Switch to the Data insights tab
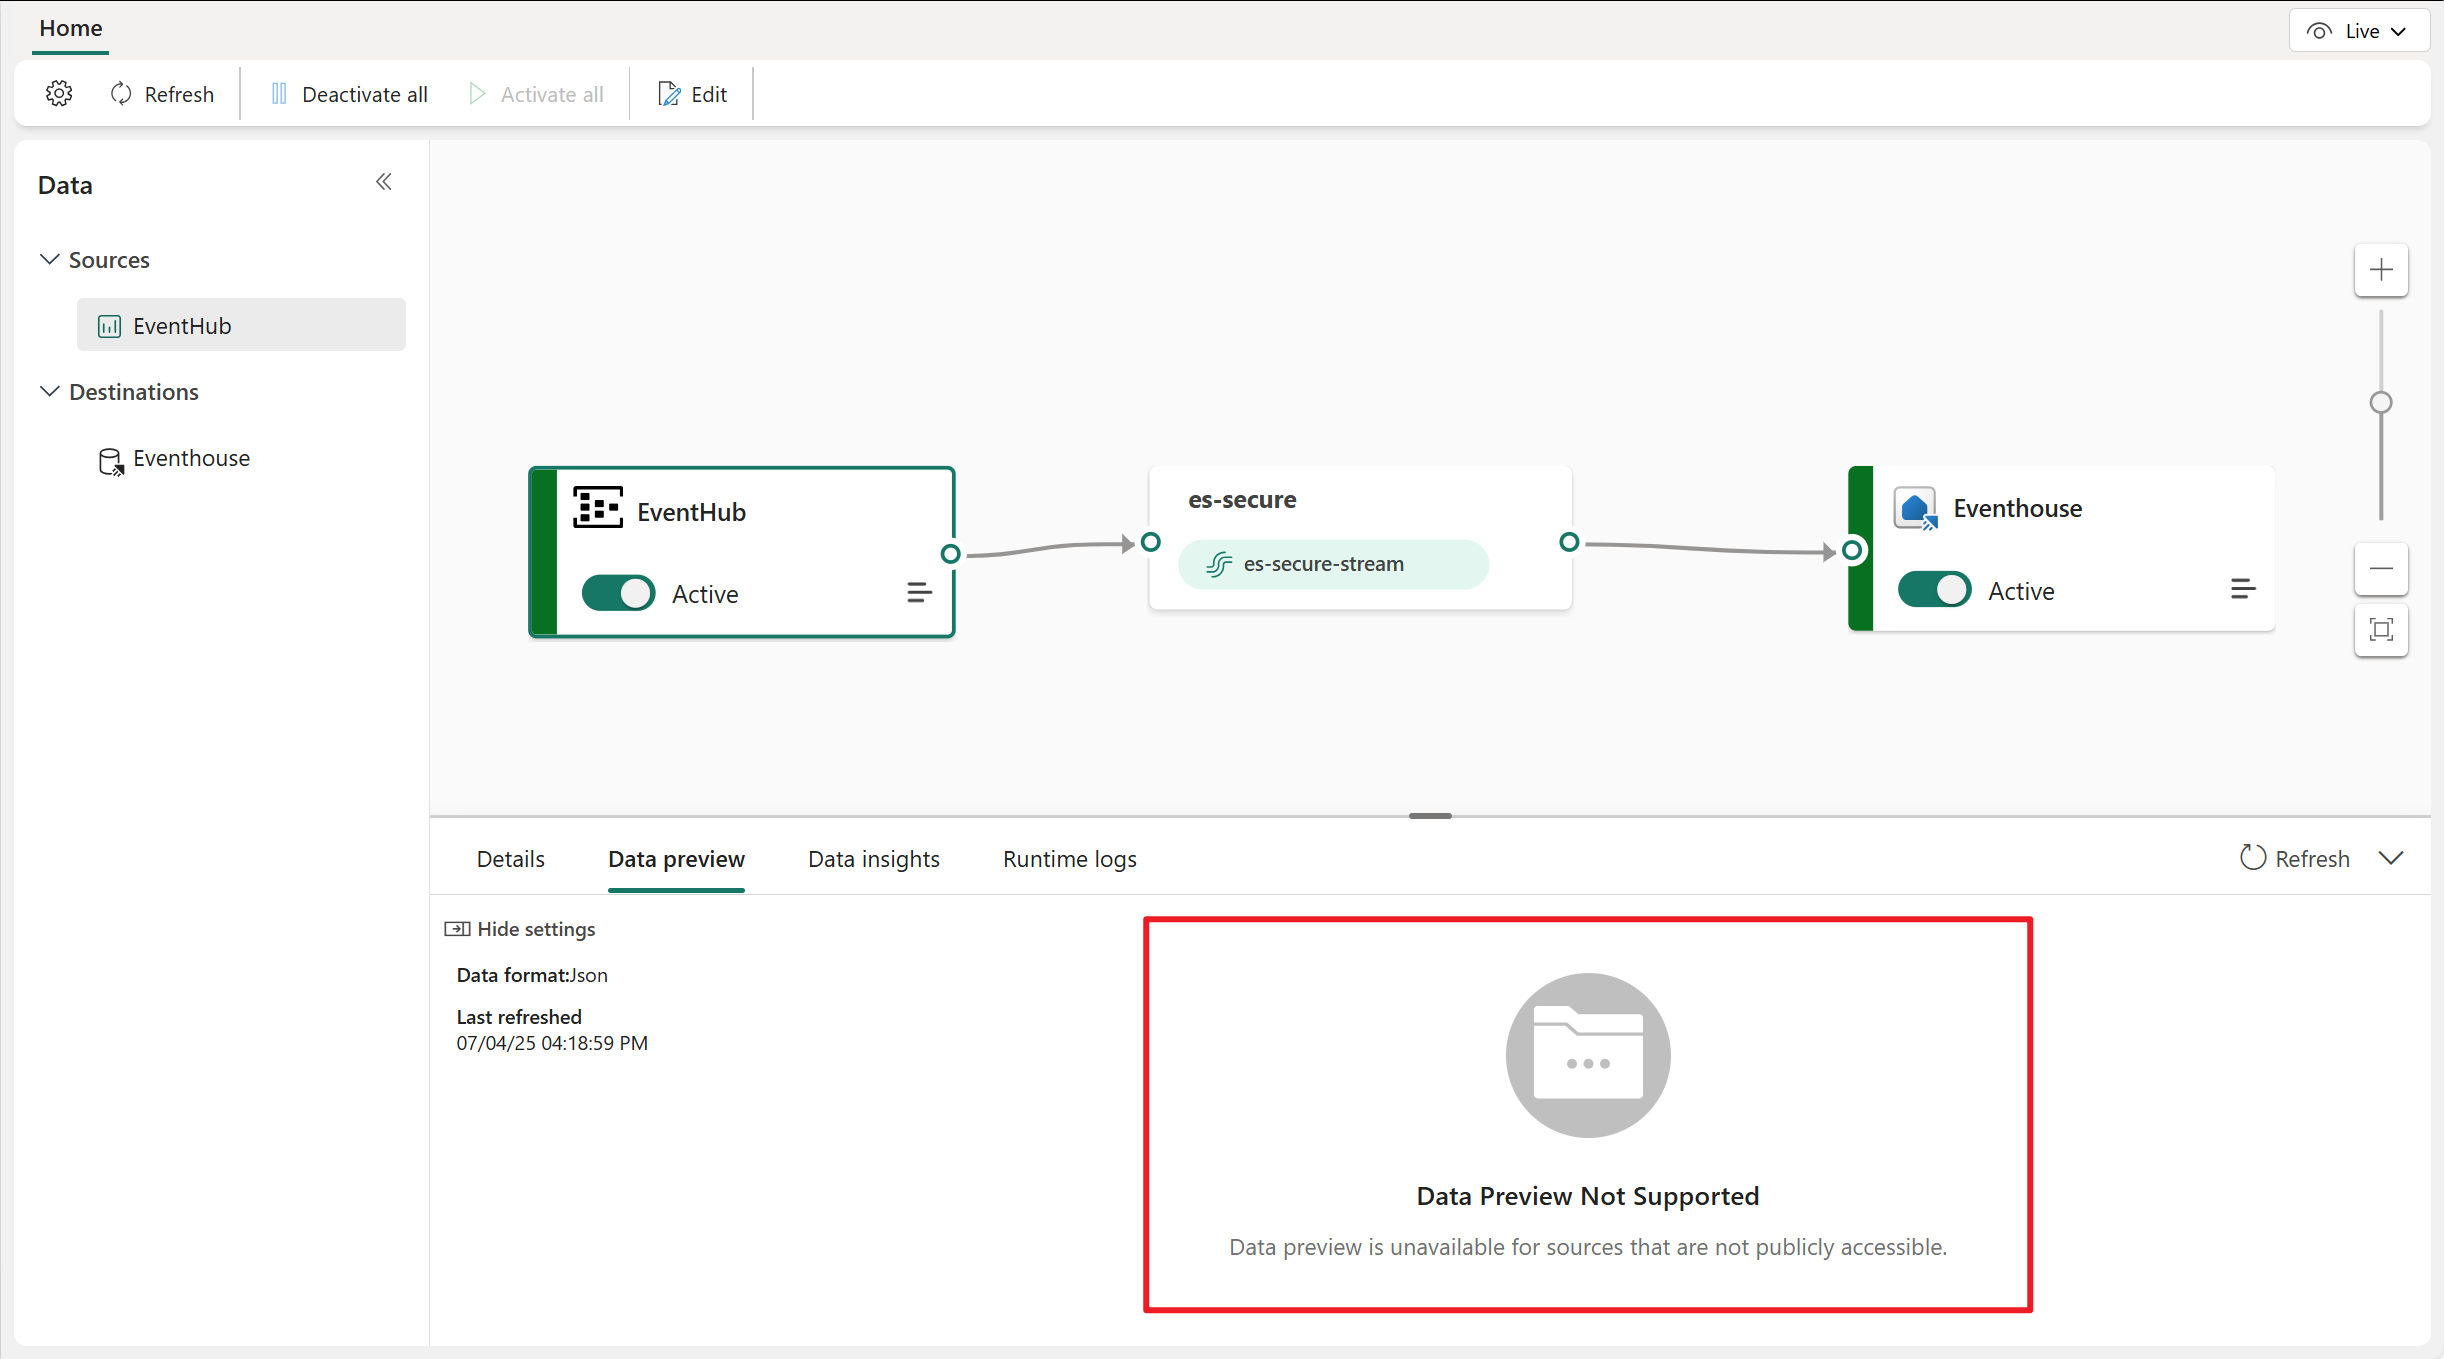This screenshot has width=2444, height=1359. (873, 859)
